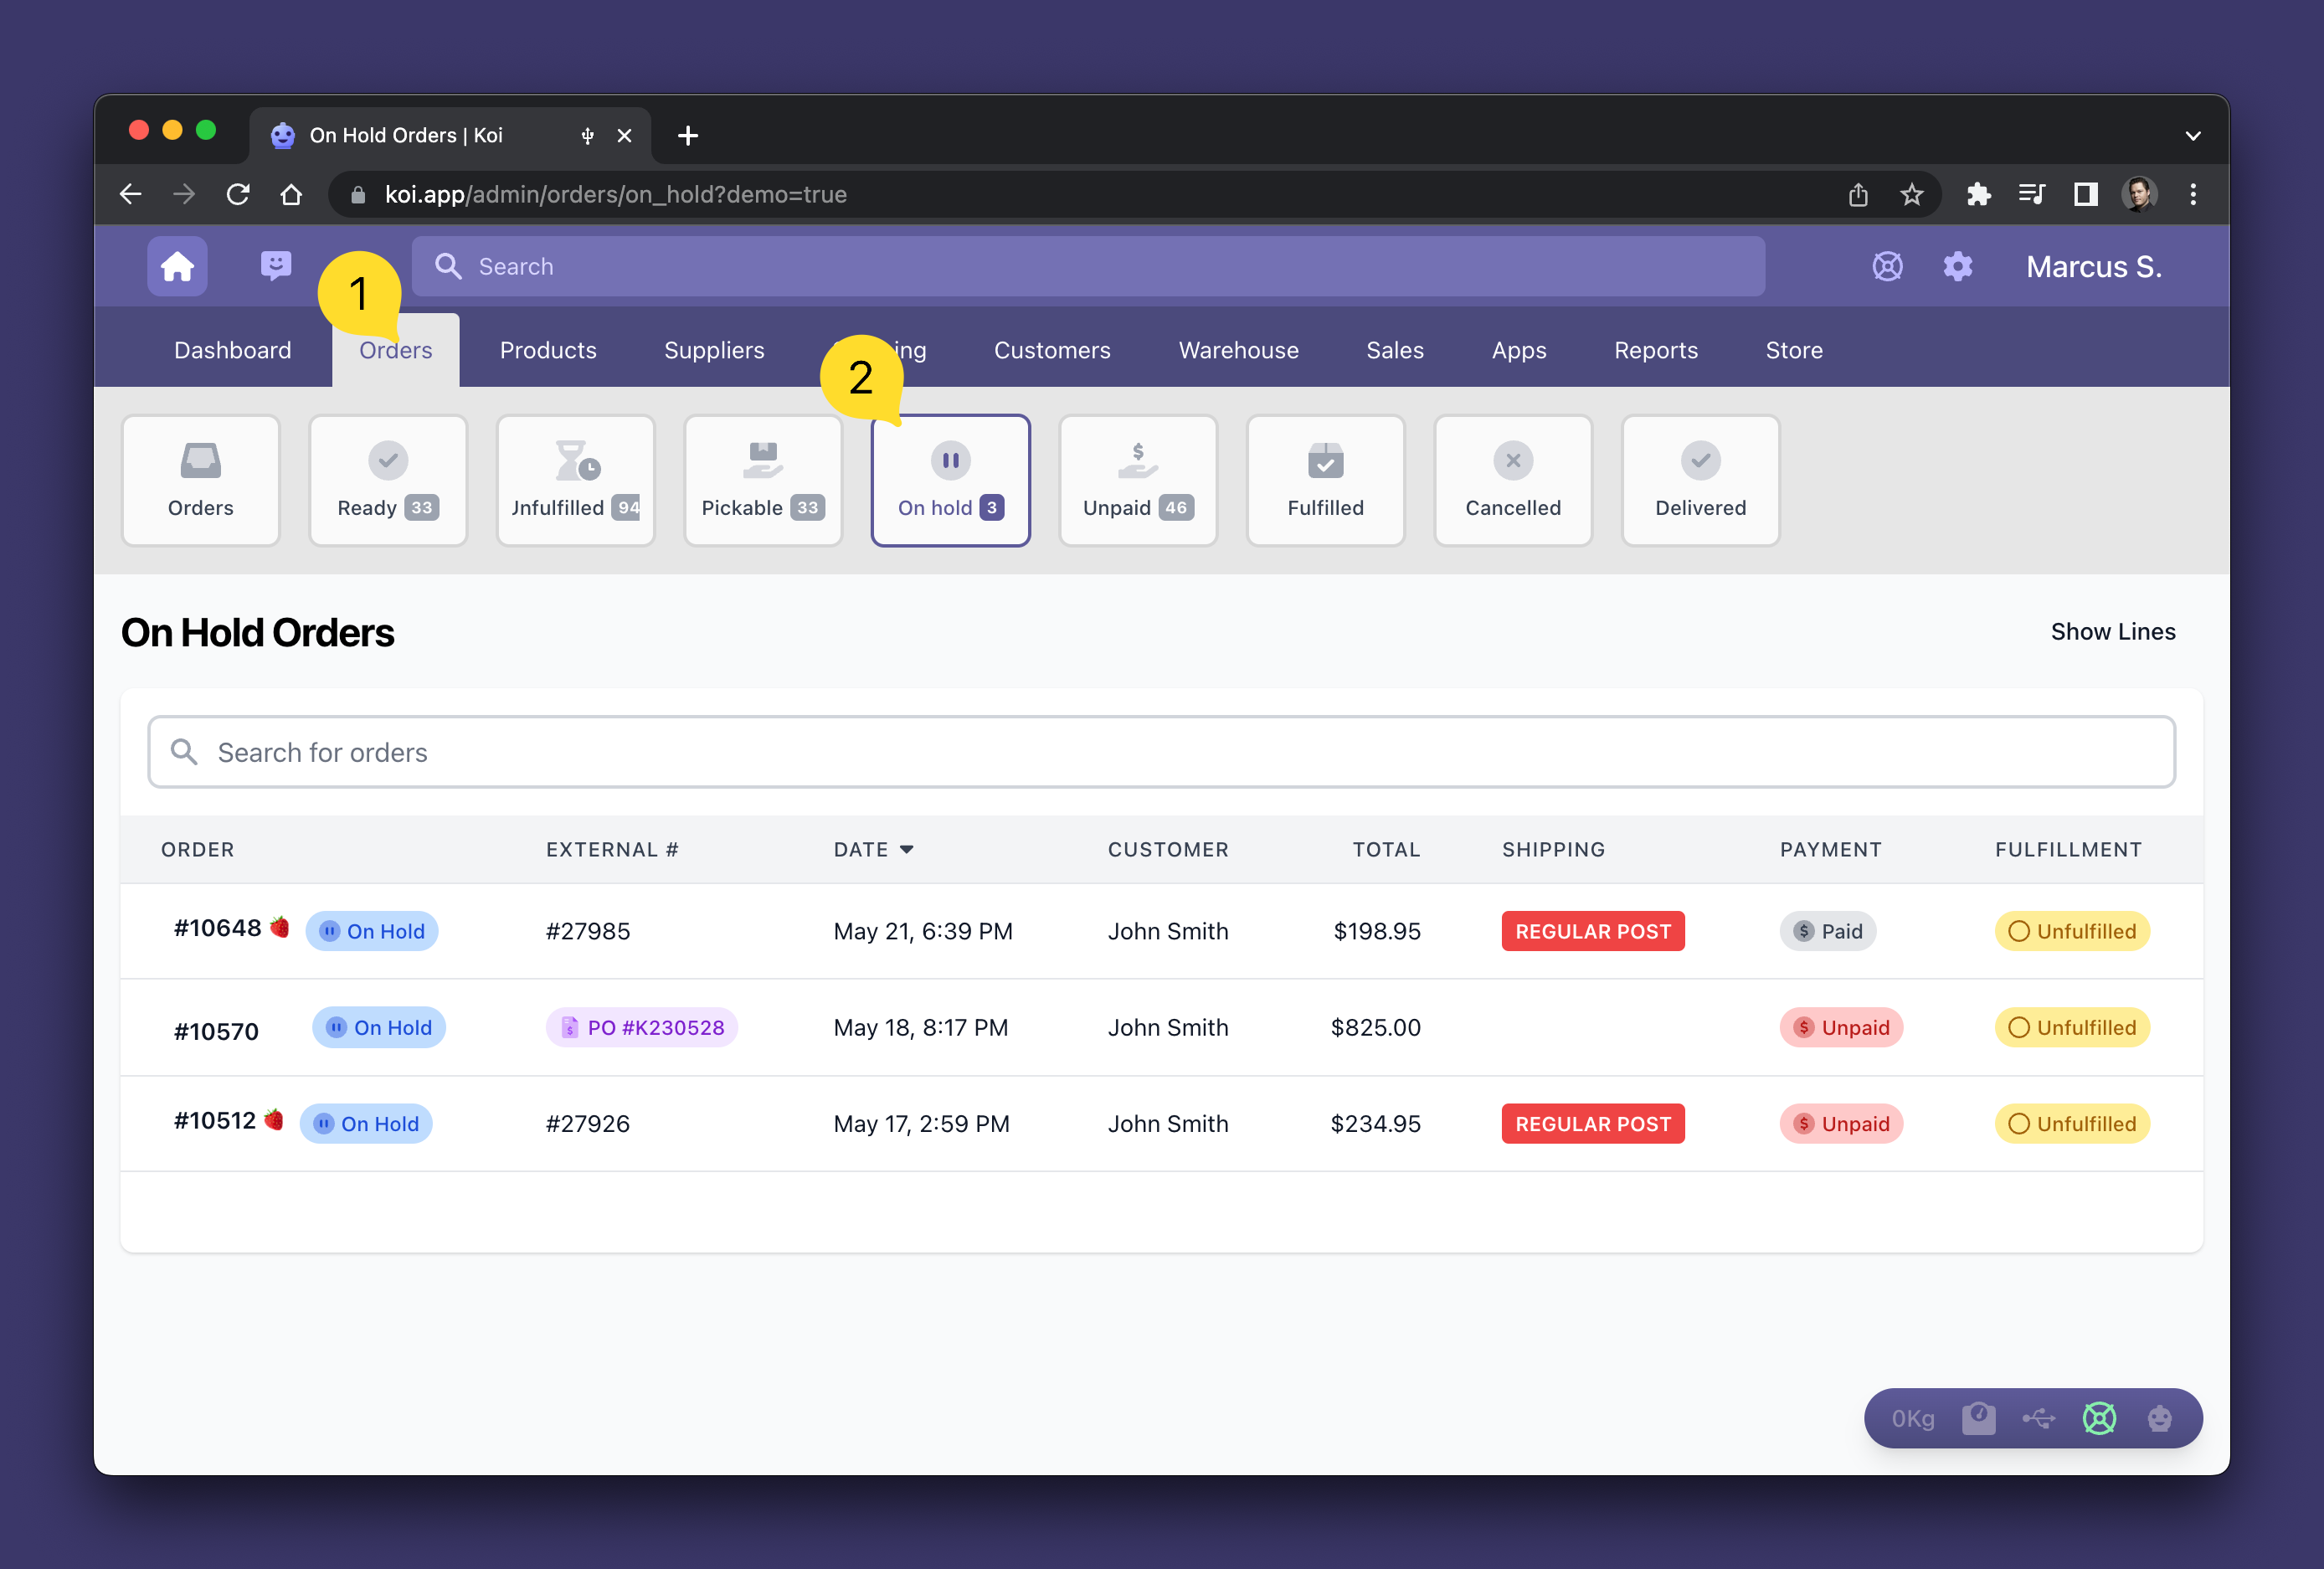Expand the tab search chevron
Image resolution: width=2324 pixels, height=1569 pixels.
pos(2193,135)
